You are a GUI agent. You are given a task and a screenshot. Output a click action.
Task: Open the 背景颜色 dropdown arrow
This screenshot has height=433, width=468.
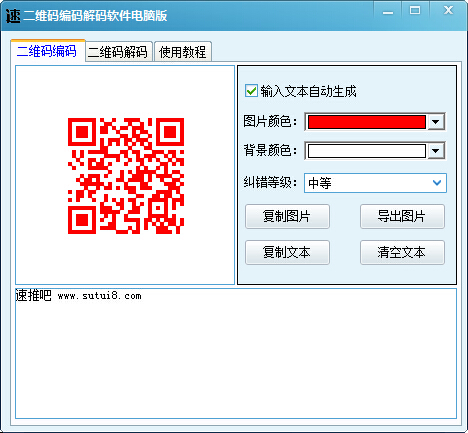click(436, 151)
